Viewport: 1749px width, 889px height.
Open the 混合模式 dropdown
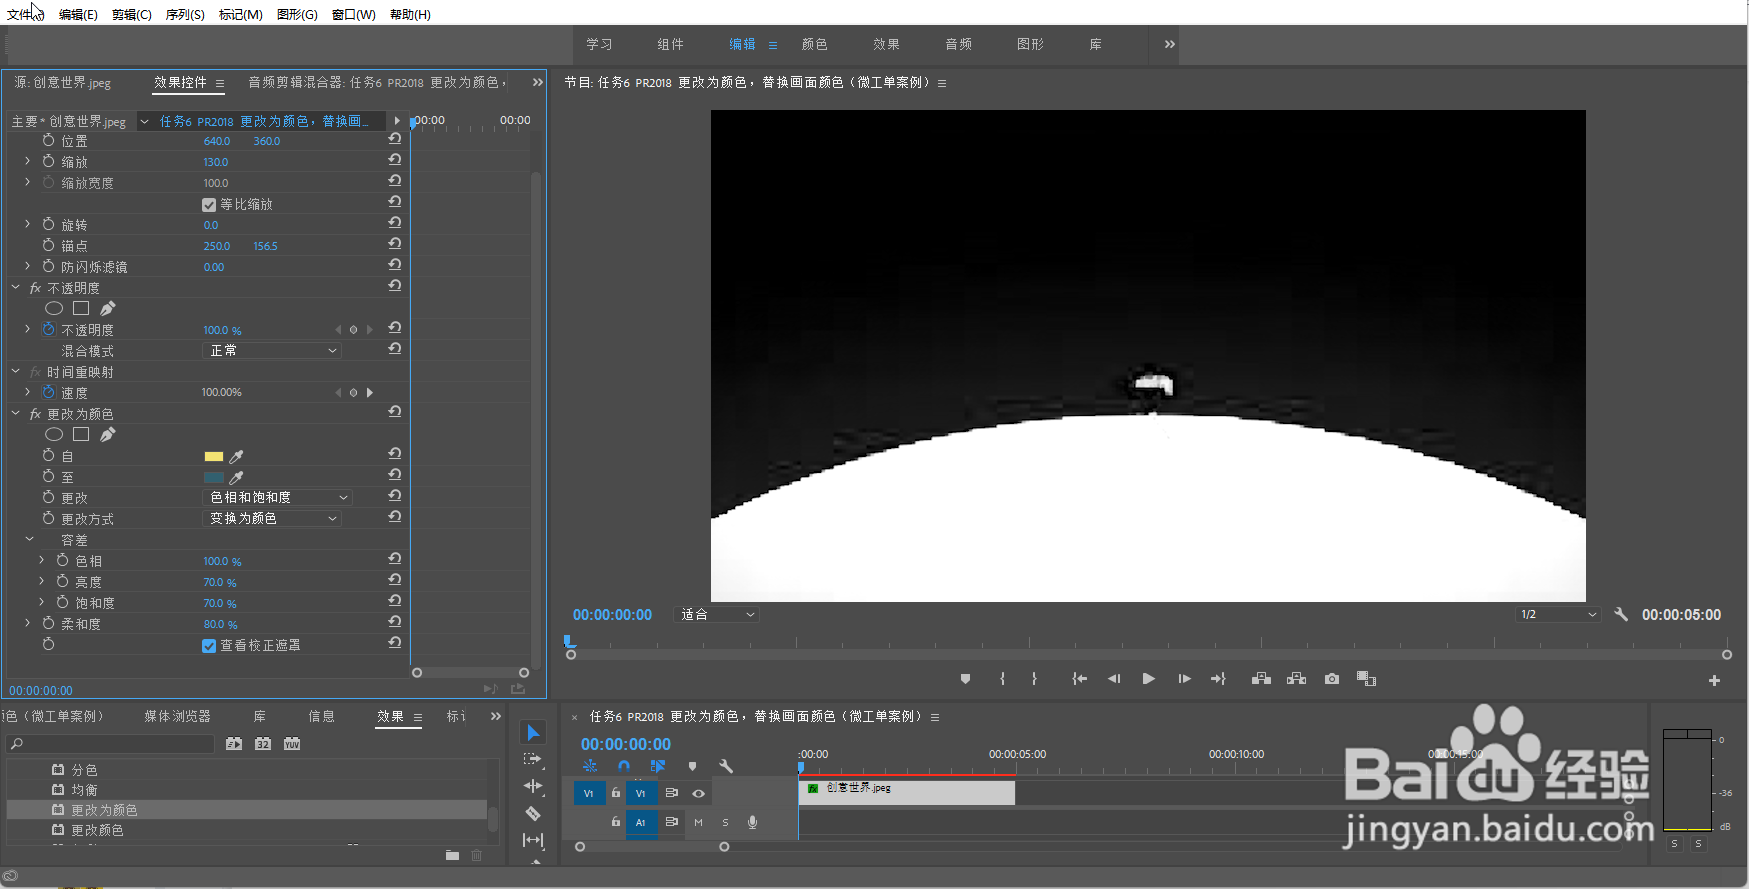pos(272,350)
